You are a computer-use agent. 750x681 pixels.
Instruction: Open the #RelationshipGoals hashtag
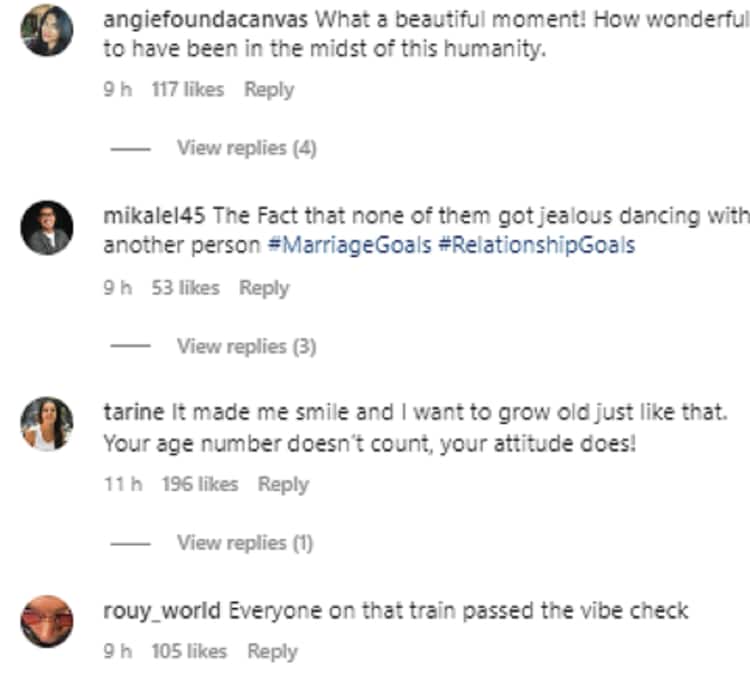click(x=536, y=245)
